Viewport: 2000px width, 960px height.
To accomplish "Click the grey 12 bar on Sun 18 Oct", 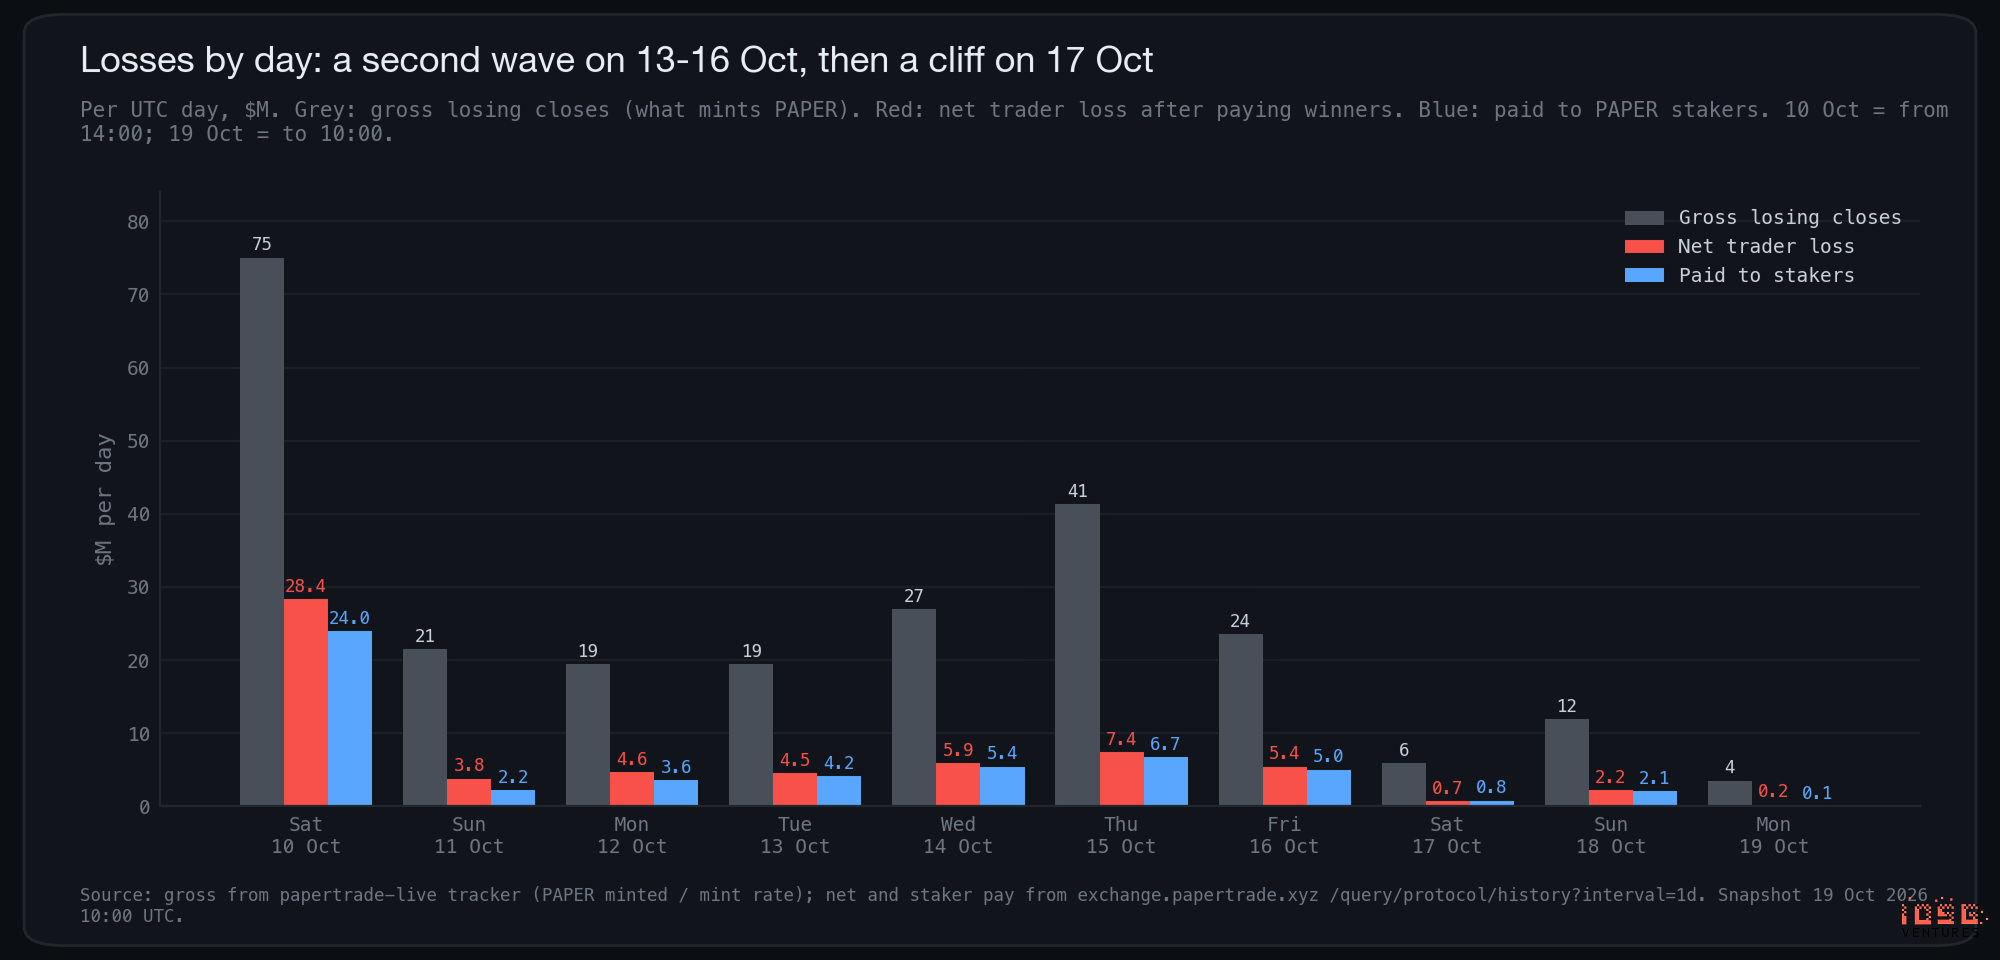I will [x=1567, y=762].
